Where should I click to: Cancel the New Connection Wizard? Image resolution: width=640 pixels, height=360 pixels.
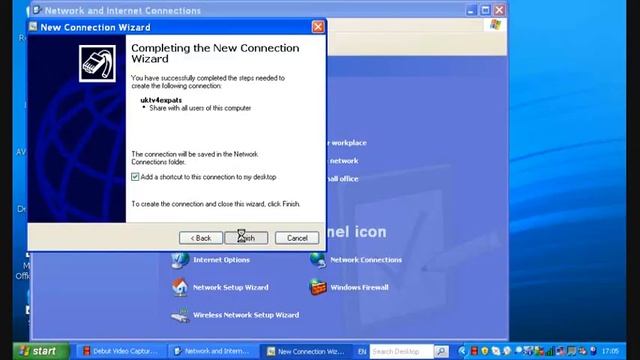[x=297, y=238]
